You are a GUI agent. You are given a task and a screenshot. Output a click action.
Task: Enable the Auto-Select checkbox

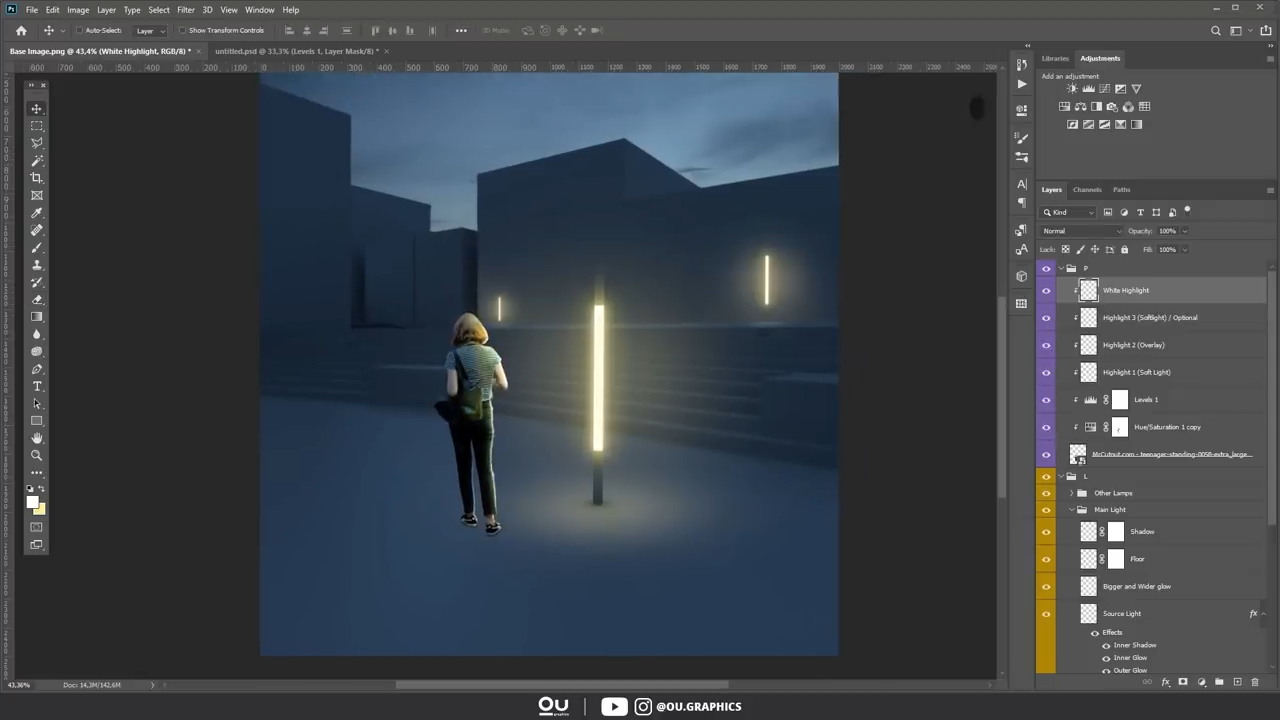point(79,31)
